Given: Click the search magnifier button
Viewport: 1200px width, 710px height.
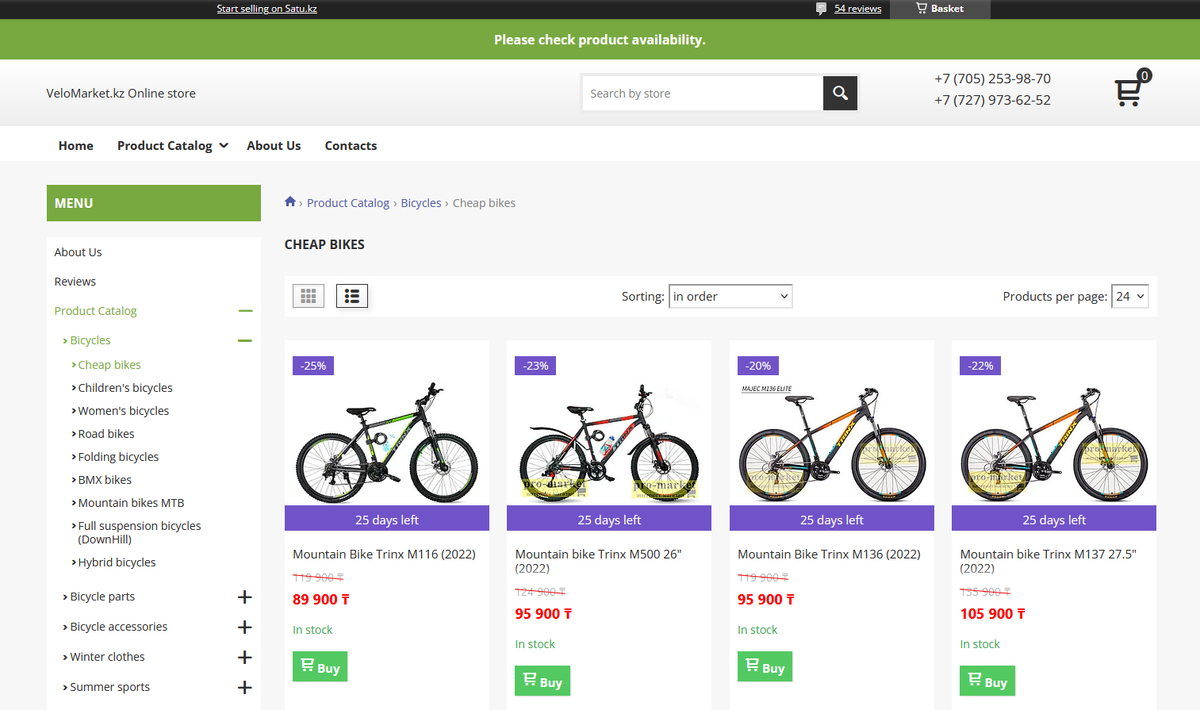Looking at the screenshot, I should [840, 93].
